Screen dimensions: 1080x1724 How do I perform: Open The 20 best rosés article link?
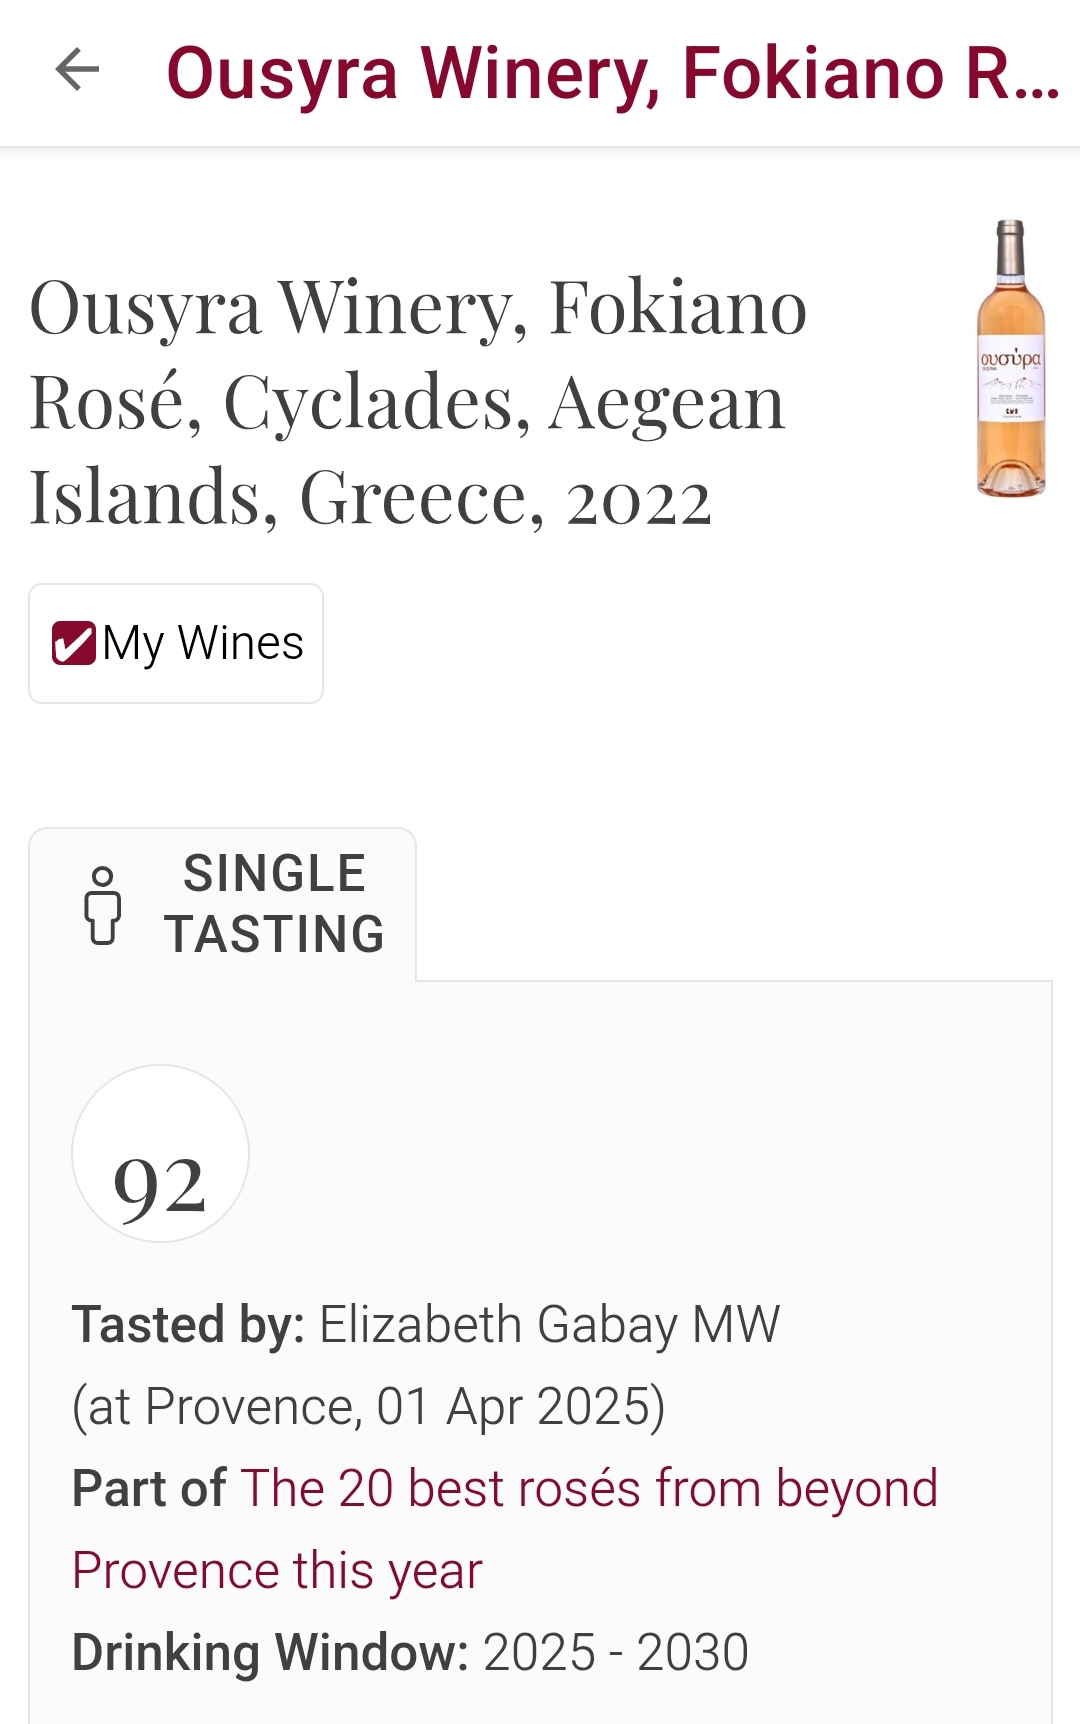(588, 1488)
